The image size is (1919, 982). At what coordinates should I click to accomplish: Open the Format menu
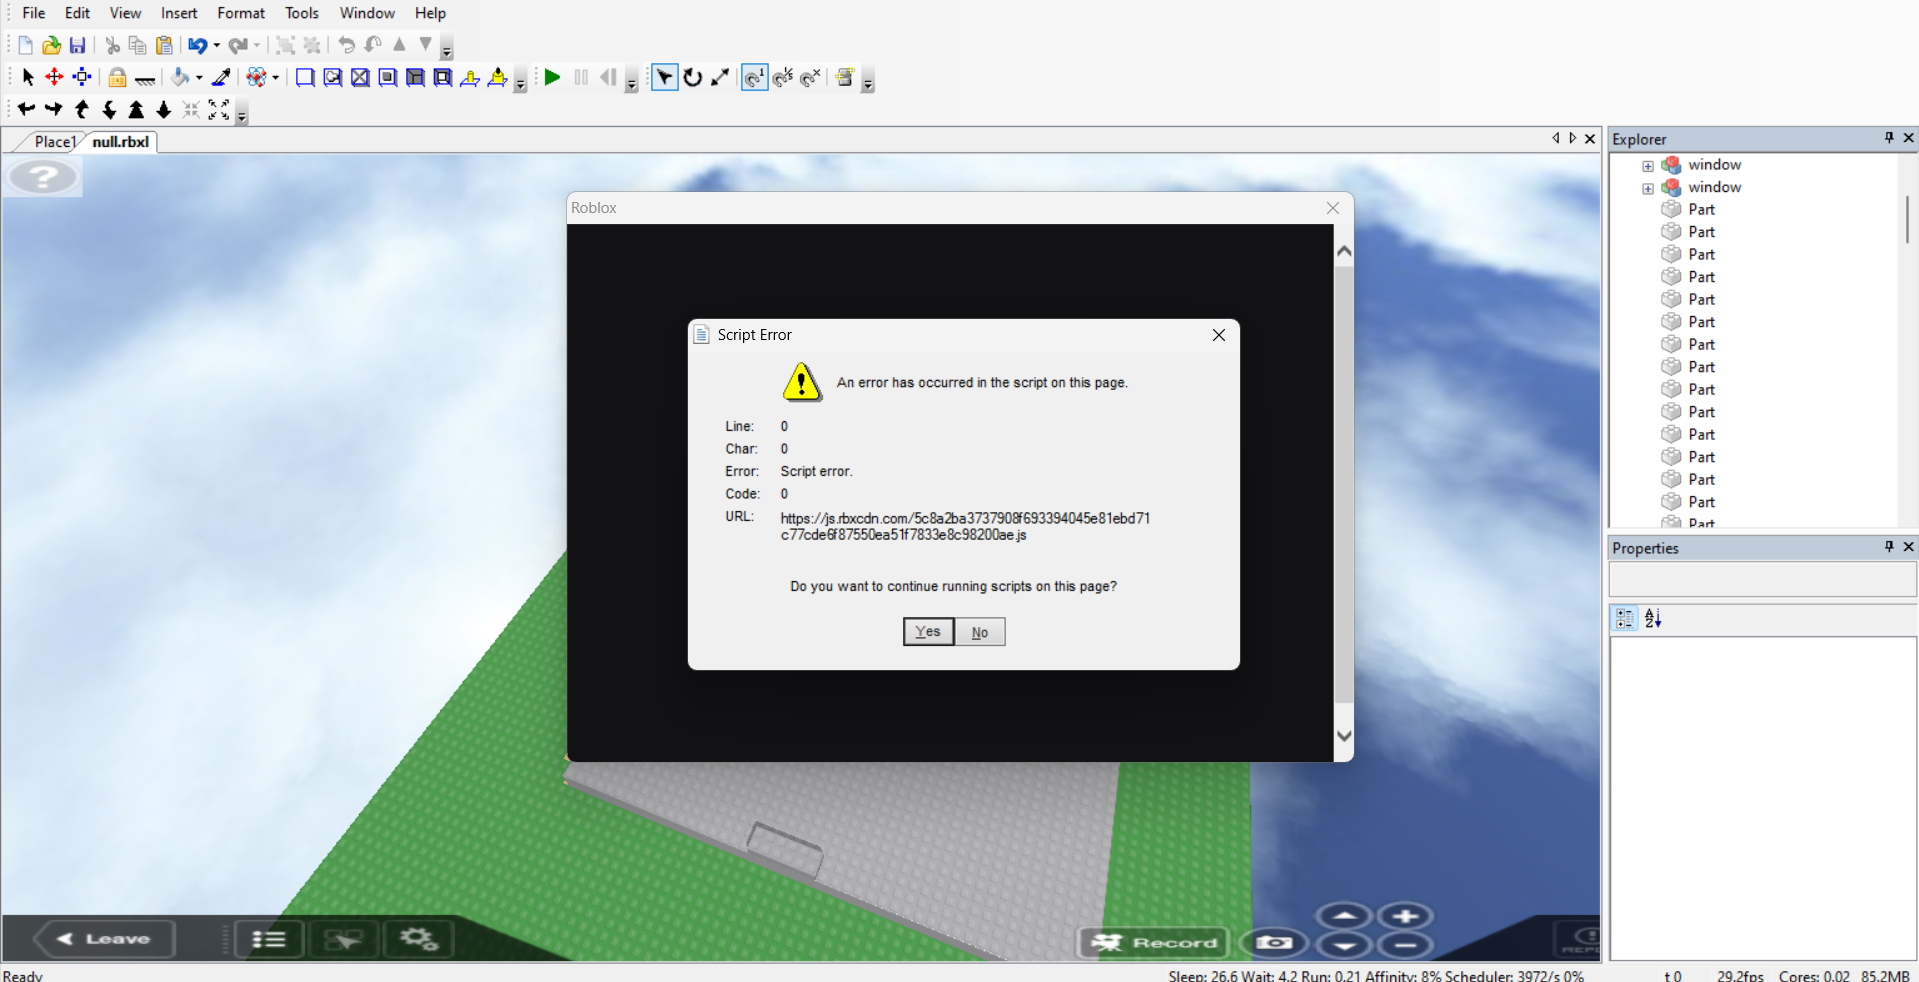pyautogui.click(x=241, y=13)
